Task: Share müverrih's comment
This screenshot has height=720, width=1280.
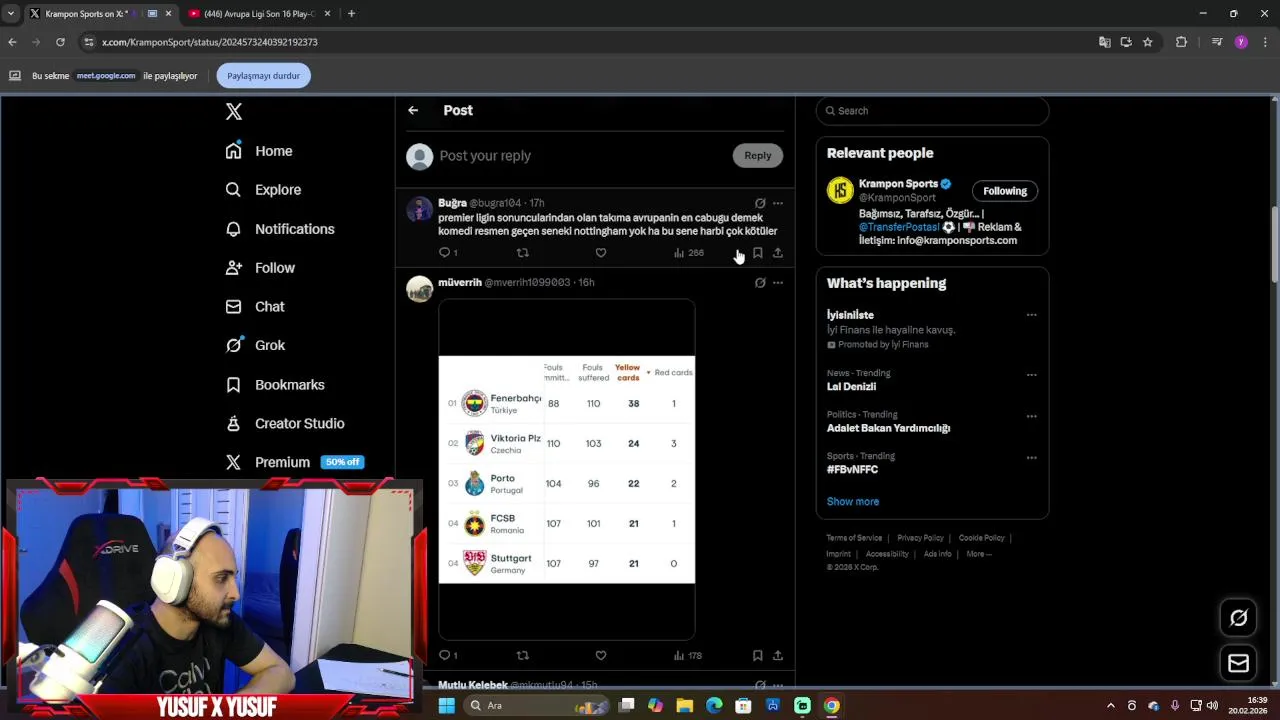Action: (777, 656)
